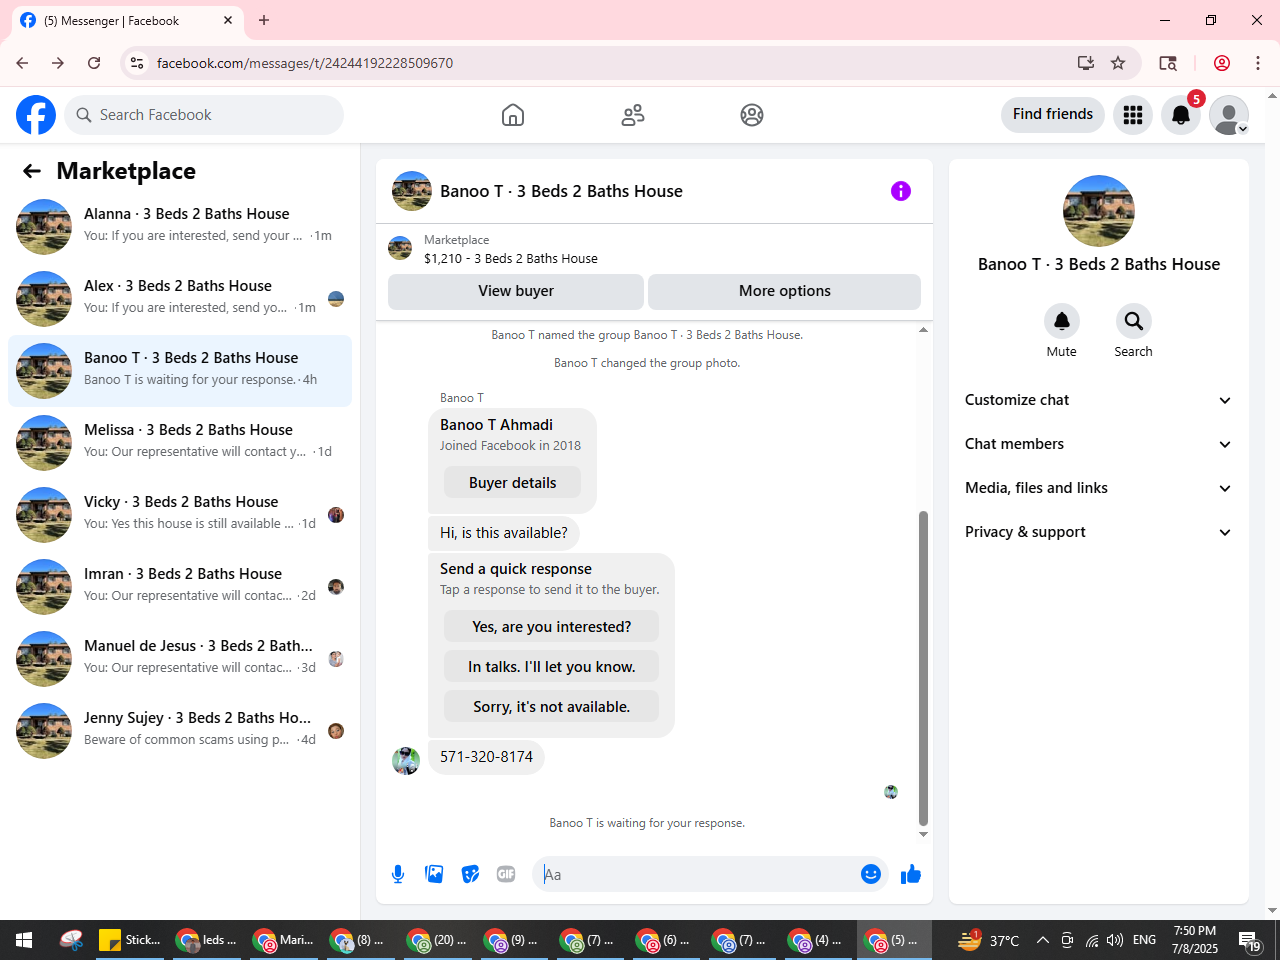Screen dimensions: 1280x960
Task: Open Buyer details button
Action: point(512,483)
